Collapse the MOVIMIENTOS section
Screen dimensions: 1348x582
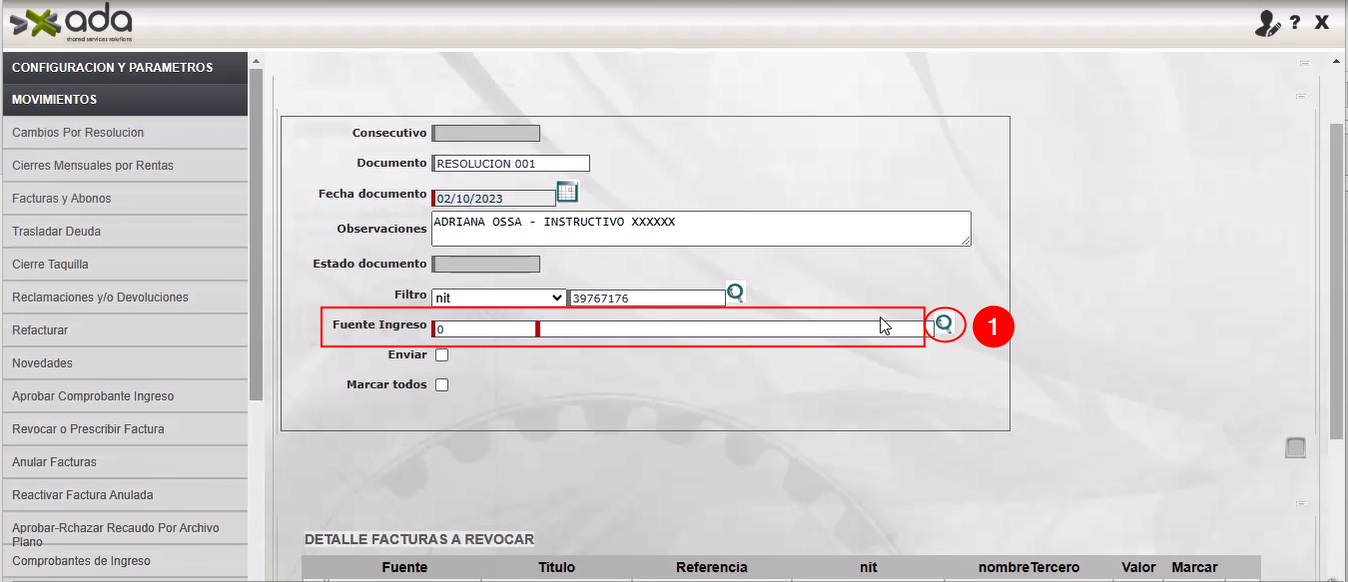124,100
